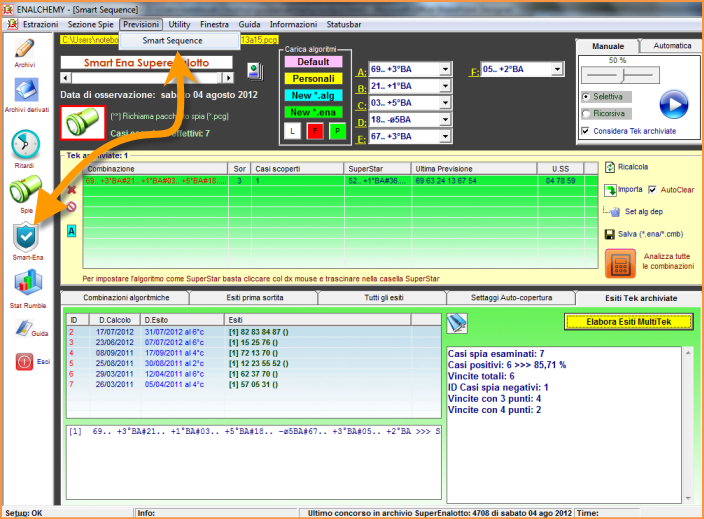Click the red-bordered flashlight spy package button
704x519 pixels.
[x=83, y=123]
